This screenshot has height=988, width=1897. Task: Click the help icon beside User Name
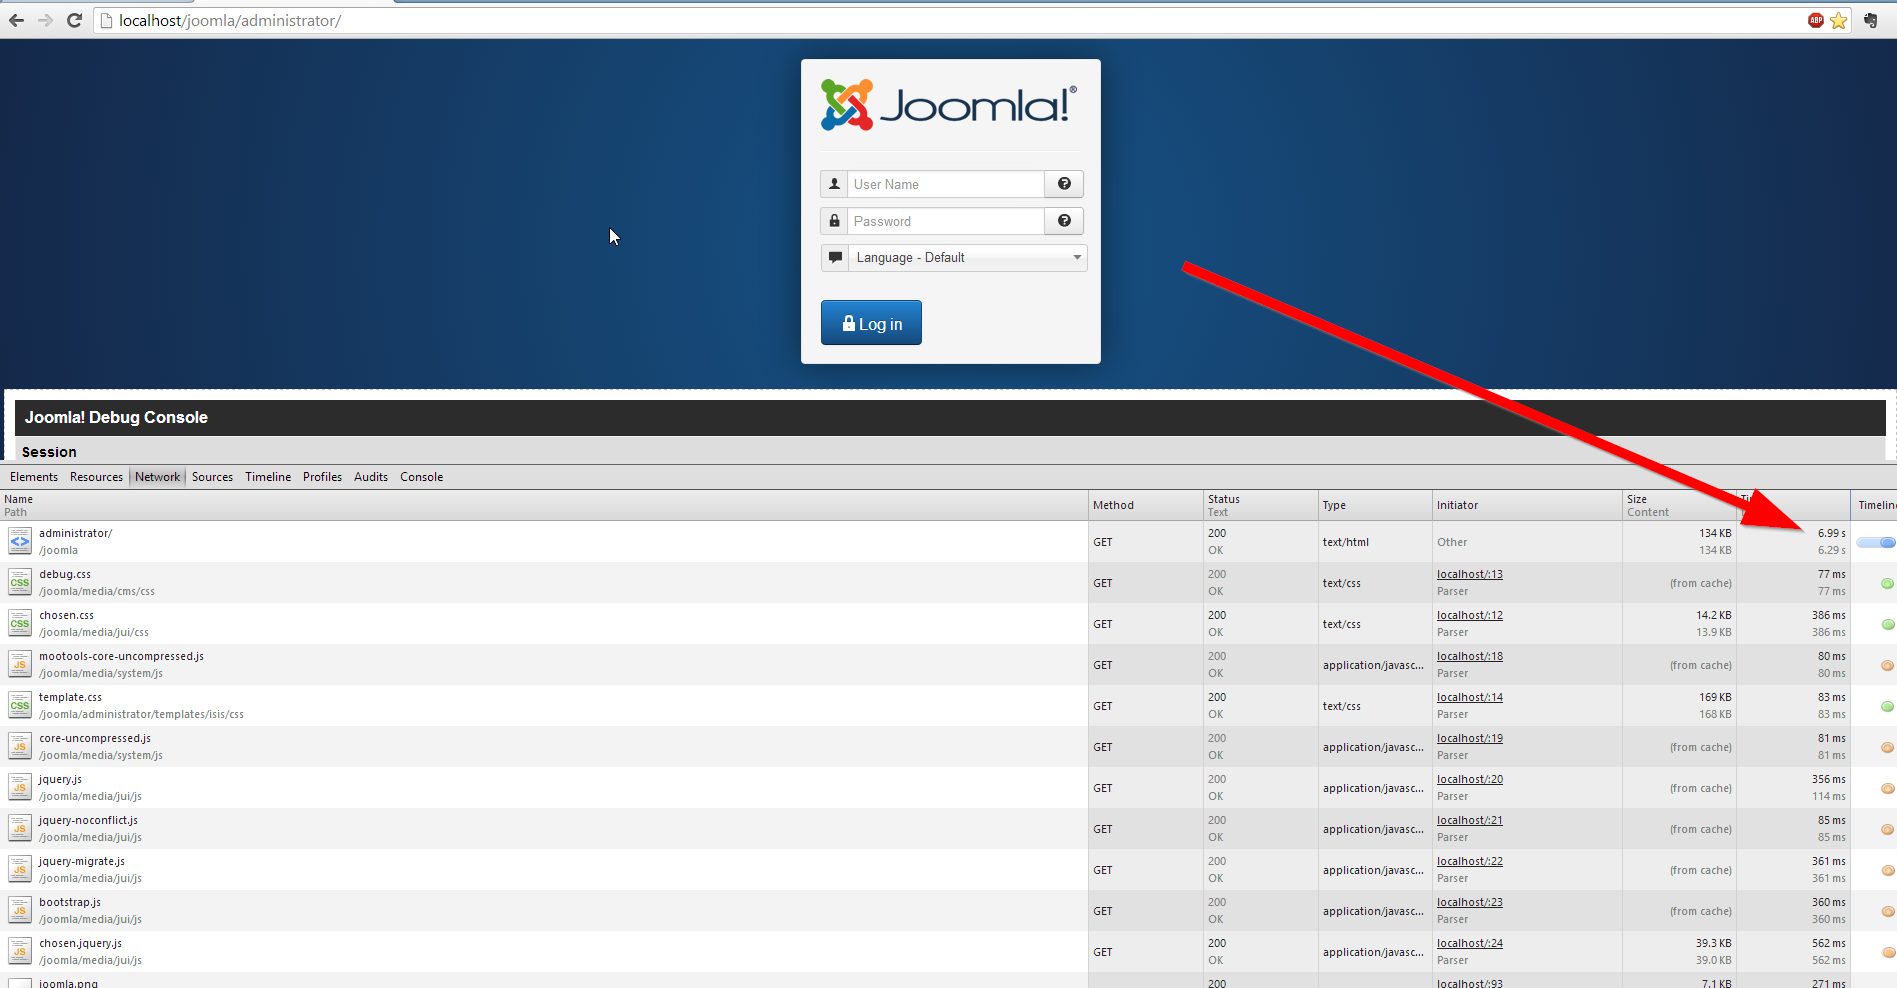coord(1064,184)
